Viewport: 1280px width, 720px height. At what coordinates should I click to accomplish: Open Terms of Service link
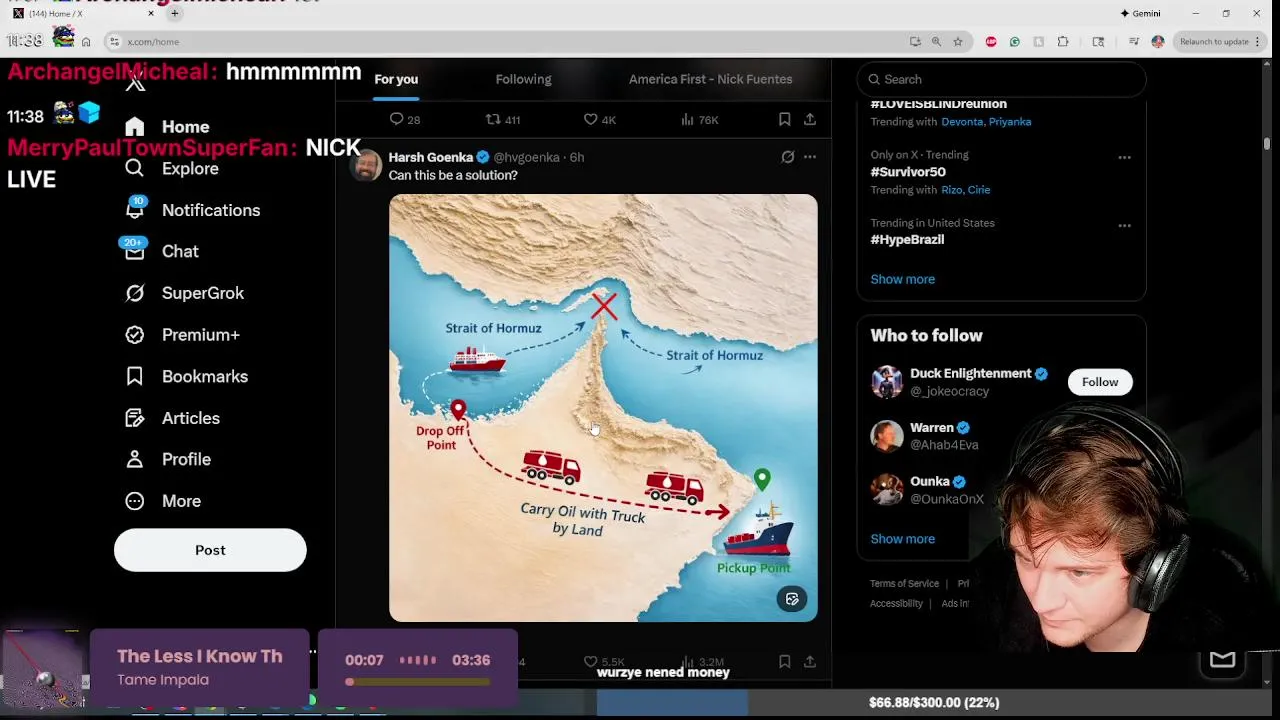click(x=904, y=584)
